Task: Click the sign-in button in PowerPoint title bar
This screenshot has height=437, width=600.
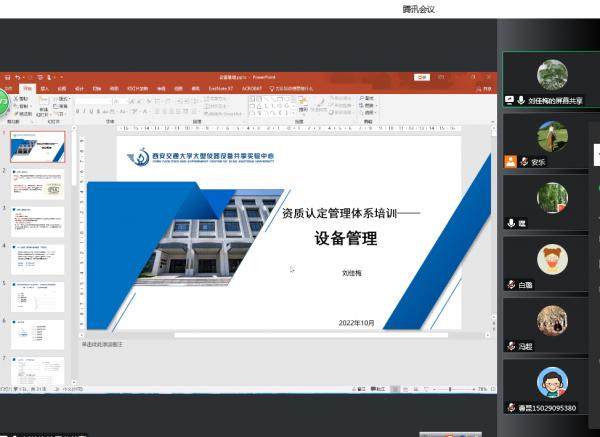Action: (421, 76)
